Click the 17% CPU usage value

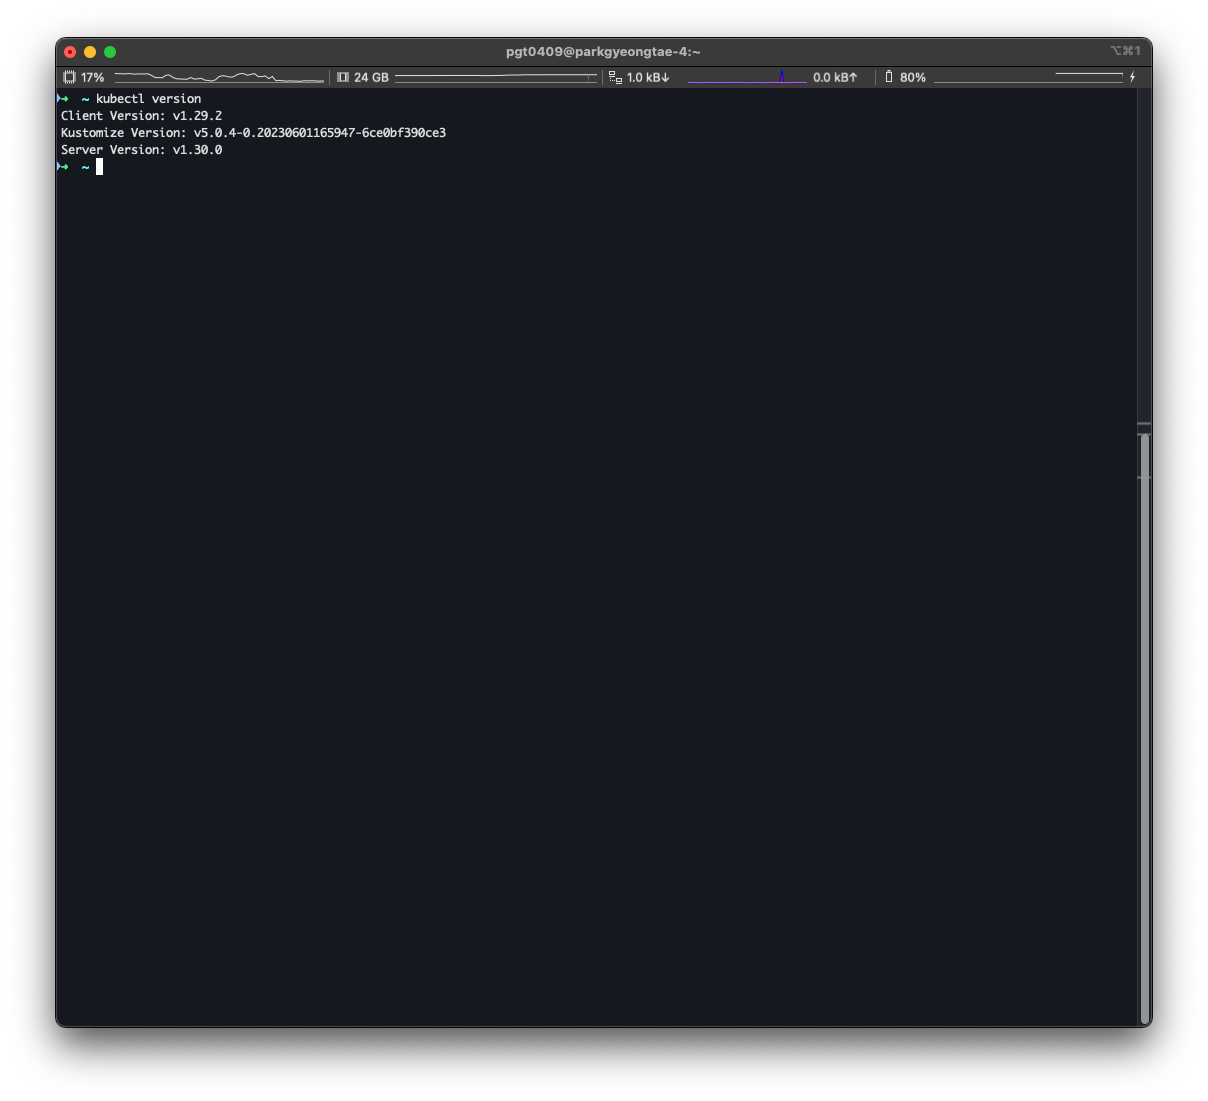[93, 77]
